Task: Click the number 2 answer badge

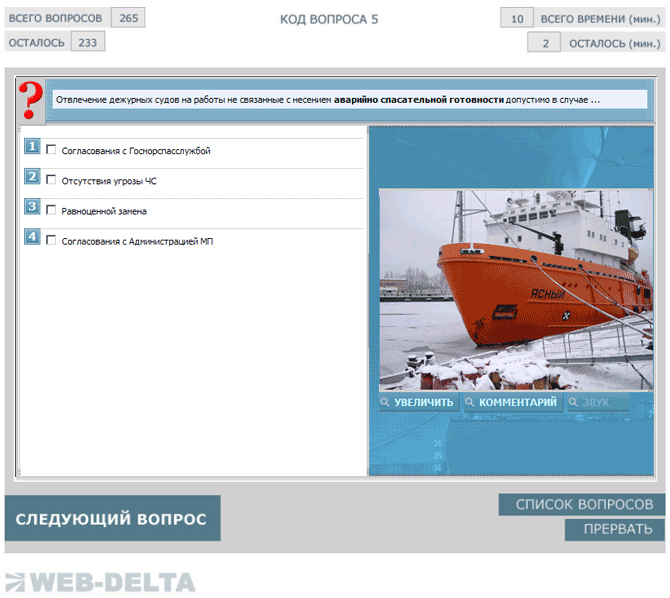Action: (33, 178)
